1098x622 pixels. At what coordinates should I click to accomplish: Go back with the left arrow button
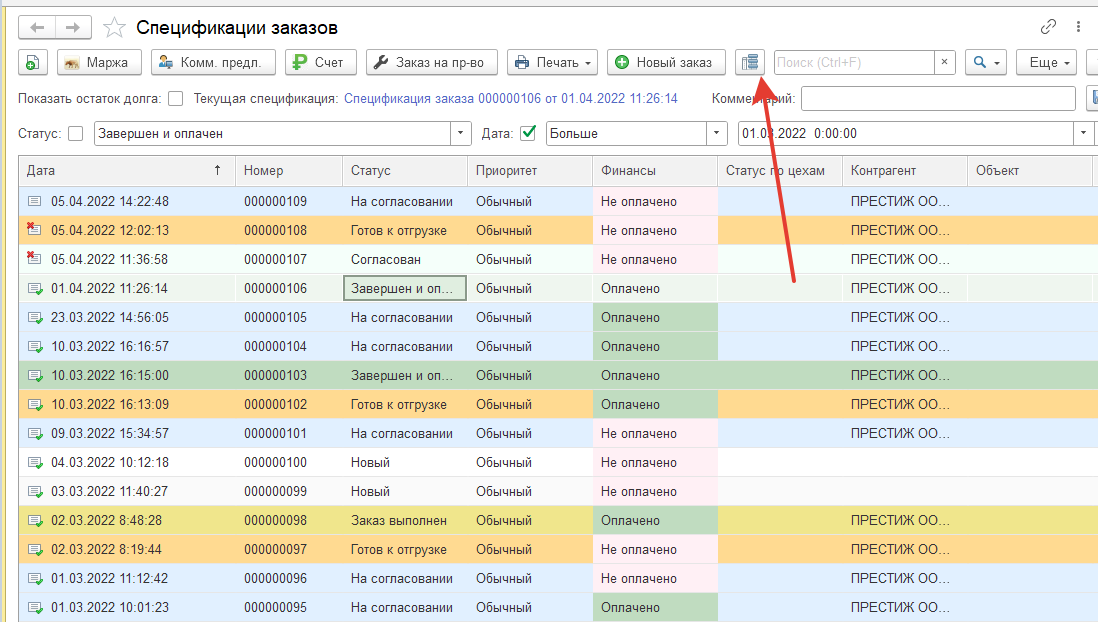click(37, 27)
